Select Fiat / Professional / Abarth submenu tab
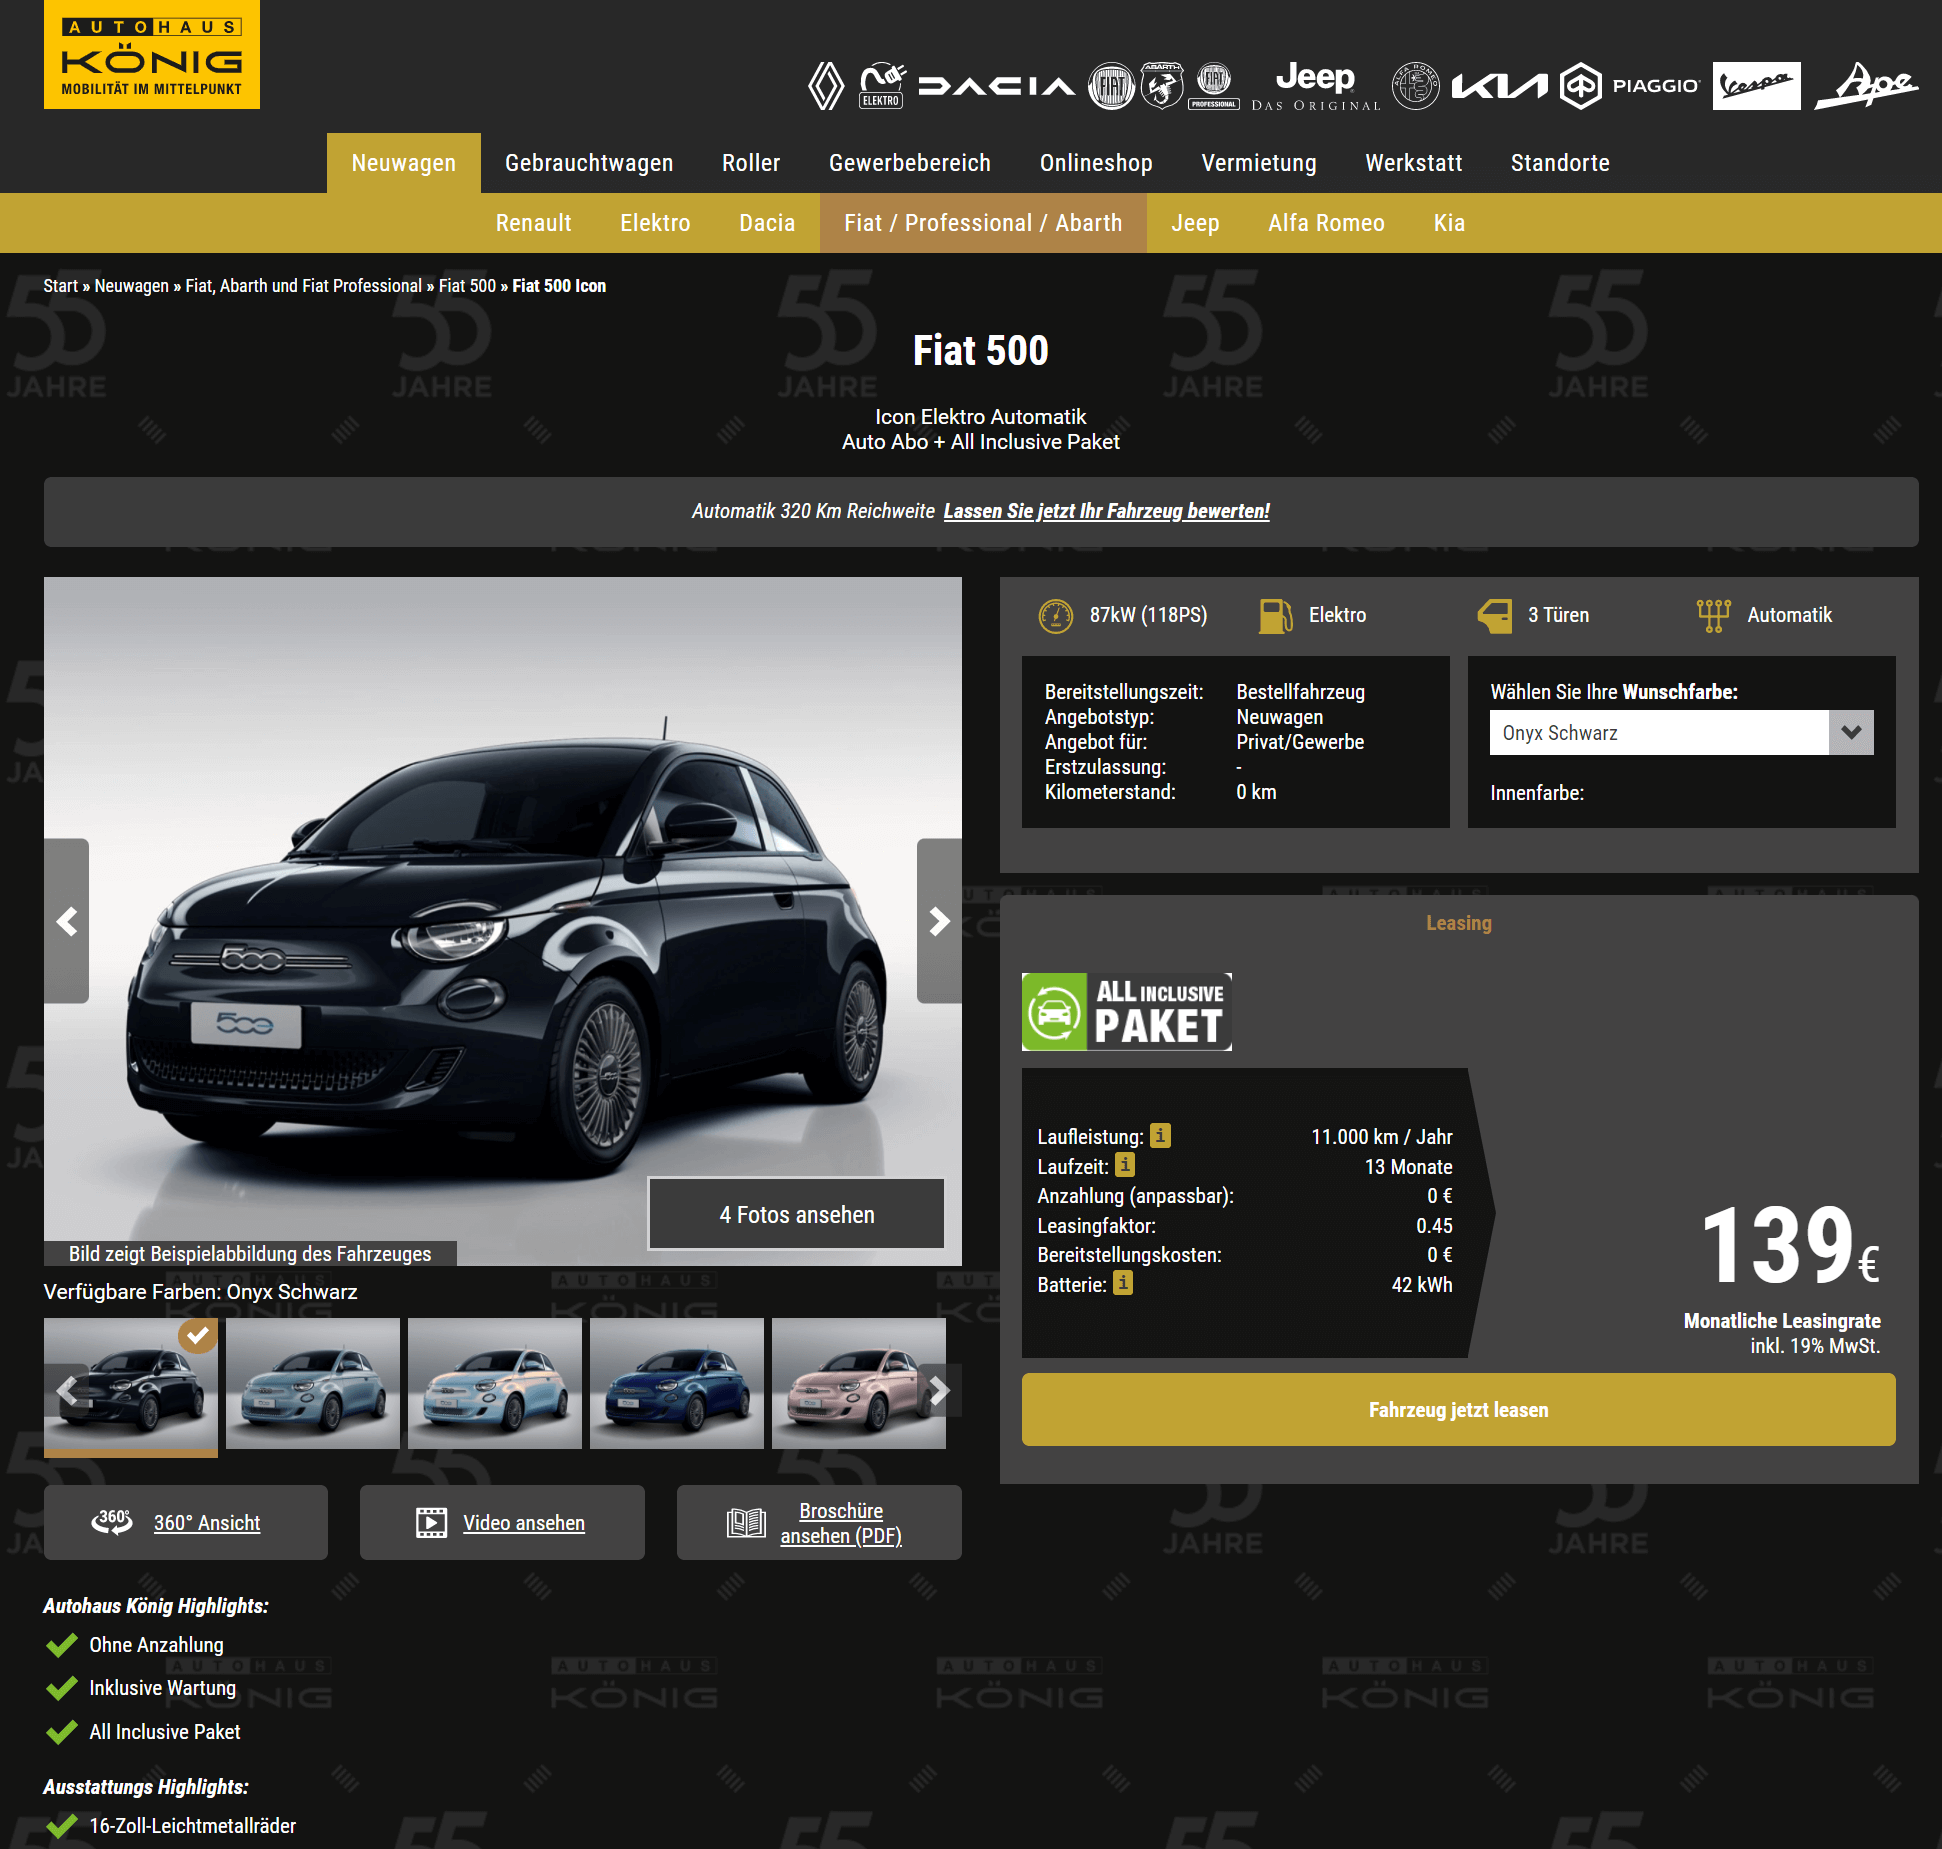Screen dimensions: 1942x1849 tap(983, 223)
